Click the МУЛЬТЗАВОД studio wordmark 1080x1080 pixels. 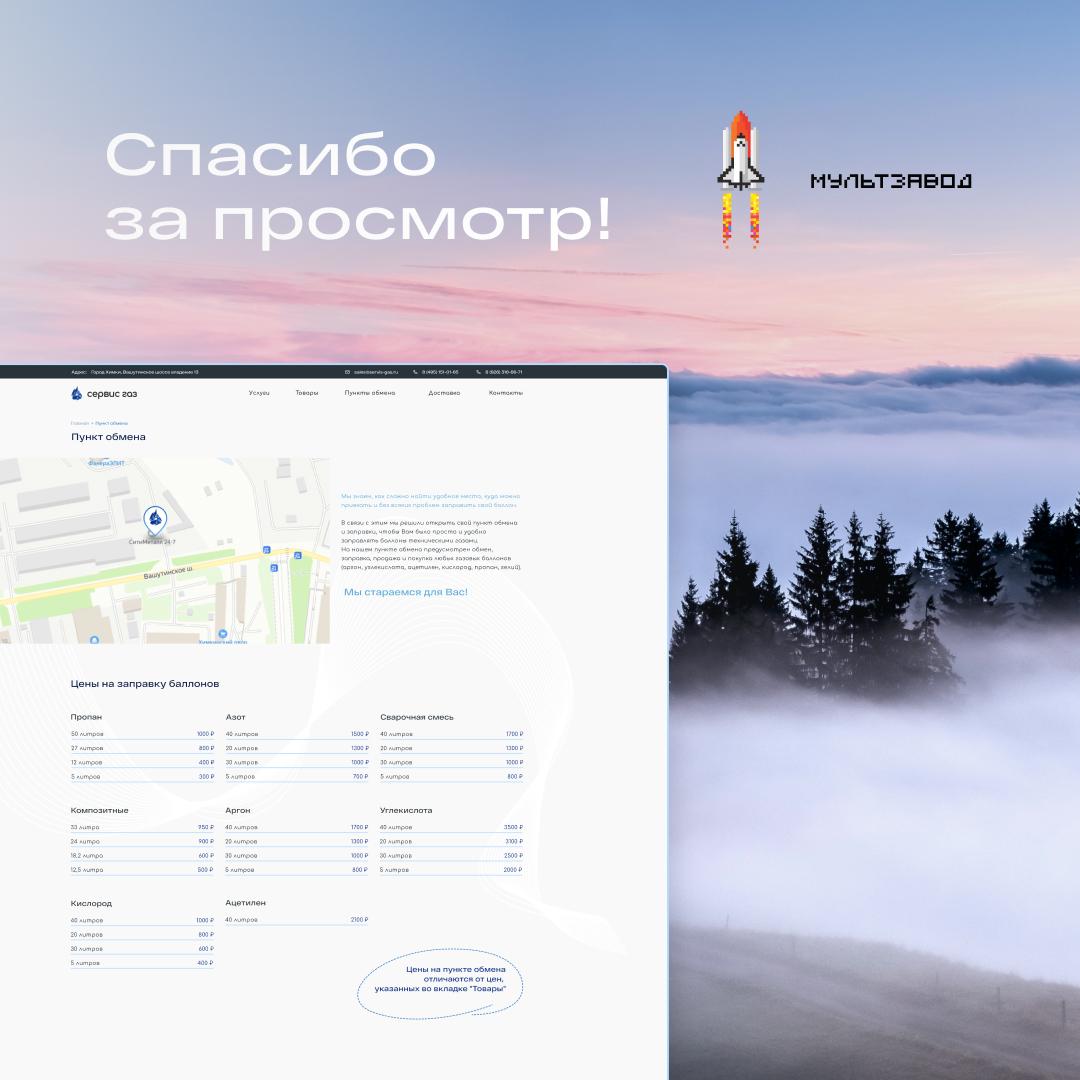pyautogui.click(x=890, y=181)
